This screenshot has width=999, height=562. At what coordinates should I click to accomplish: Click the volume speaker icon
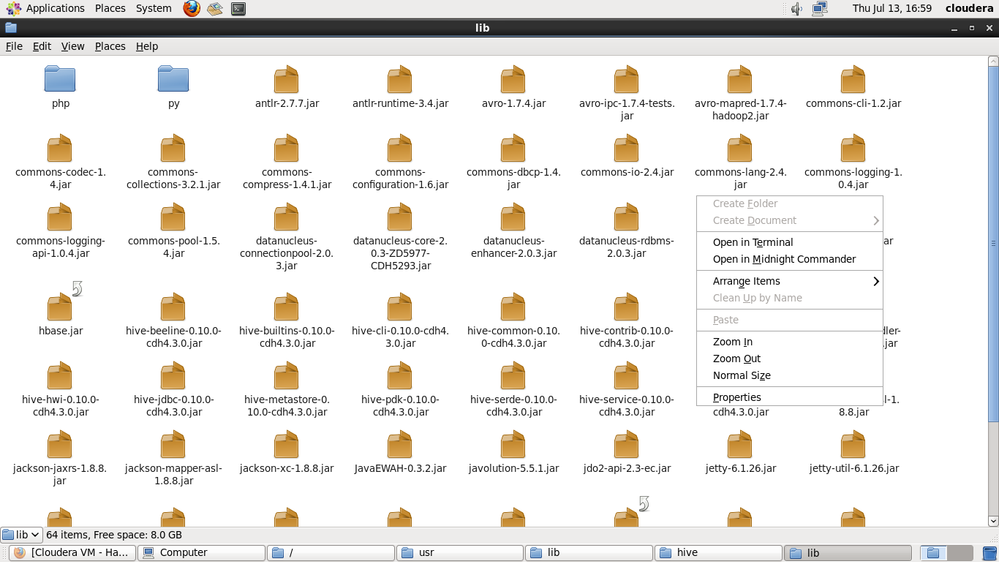coord(796,9)
